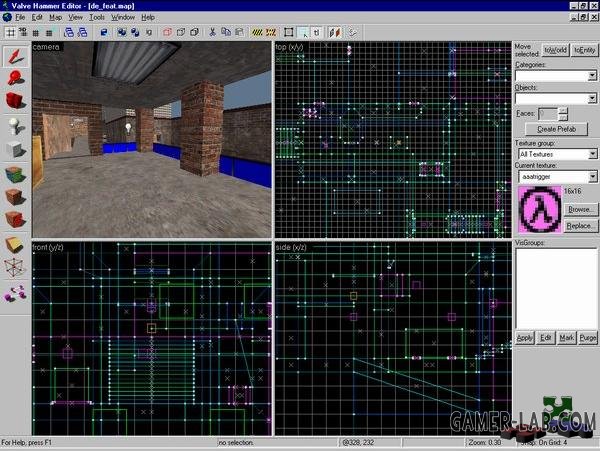Screen dimensions: 600x451
Task: Select the Apply Decals tool
Action: (15, 220)
